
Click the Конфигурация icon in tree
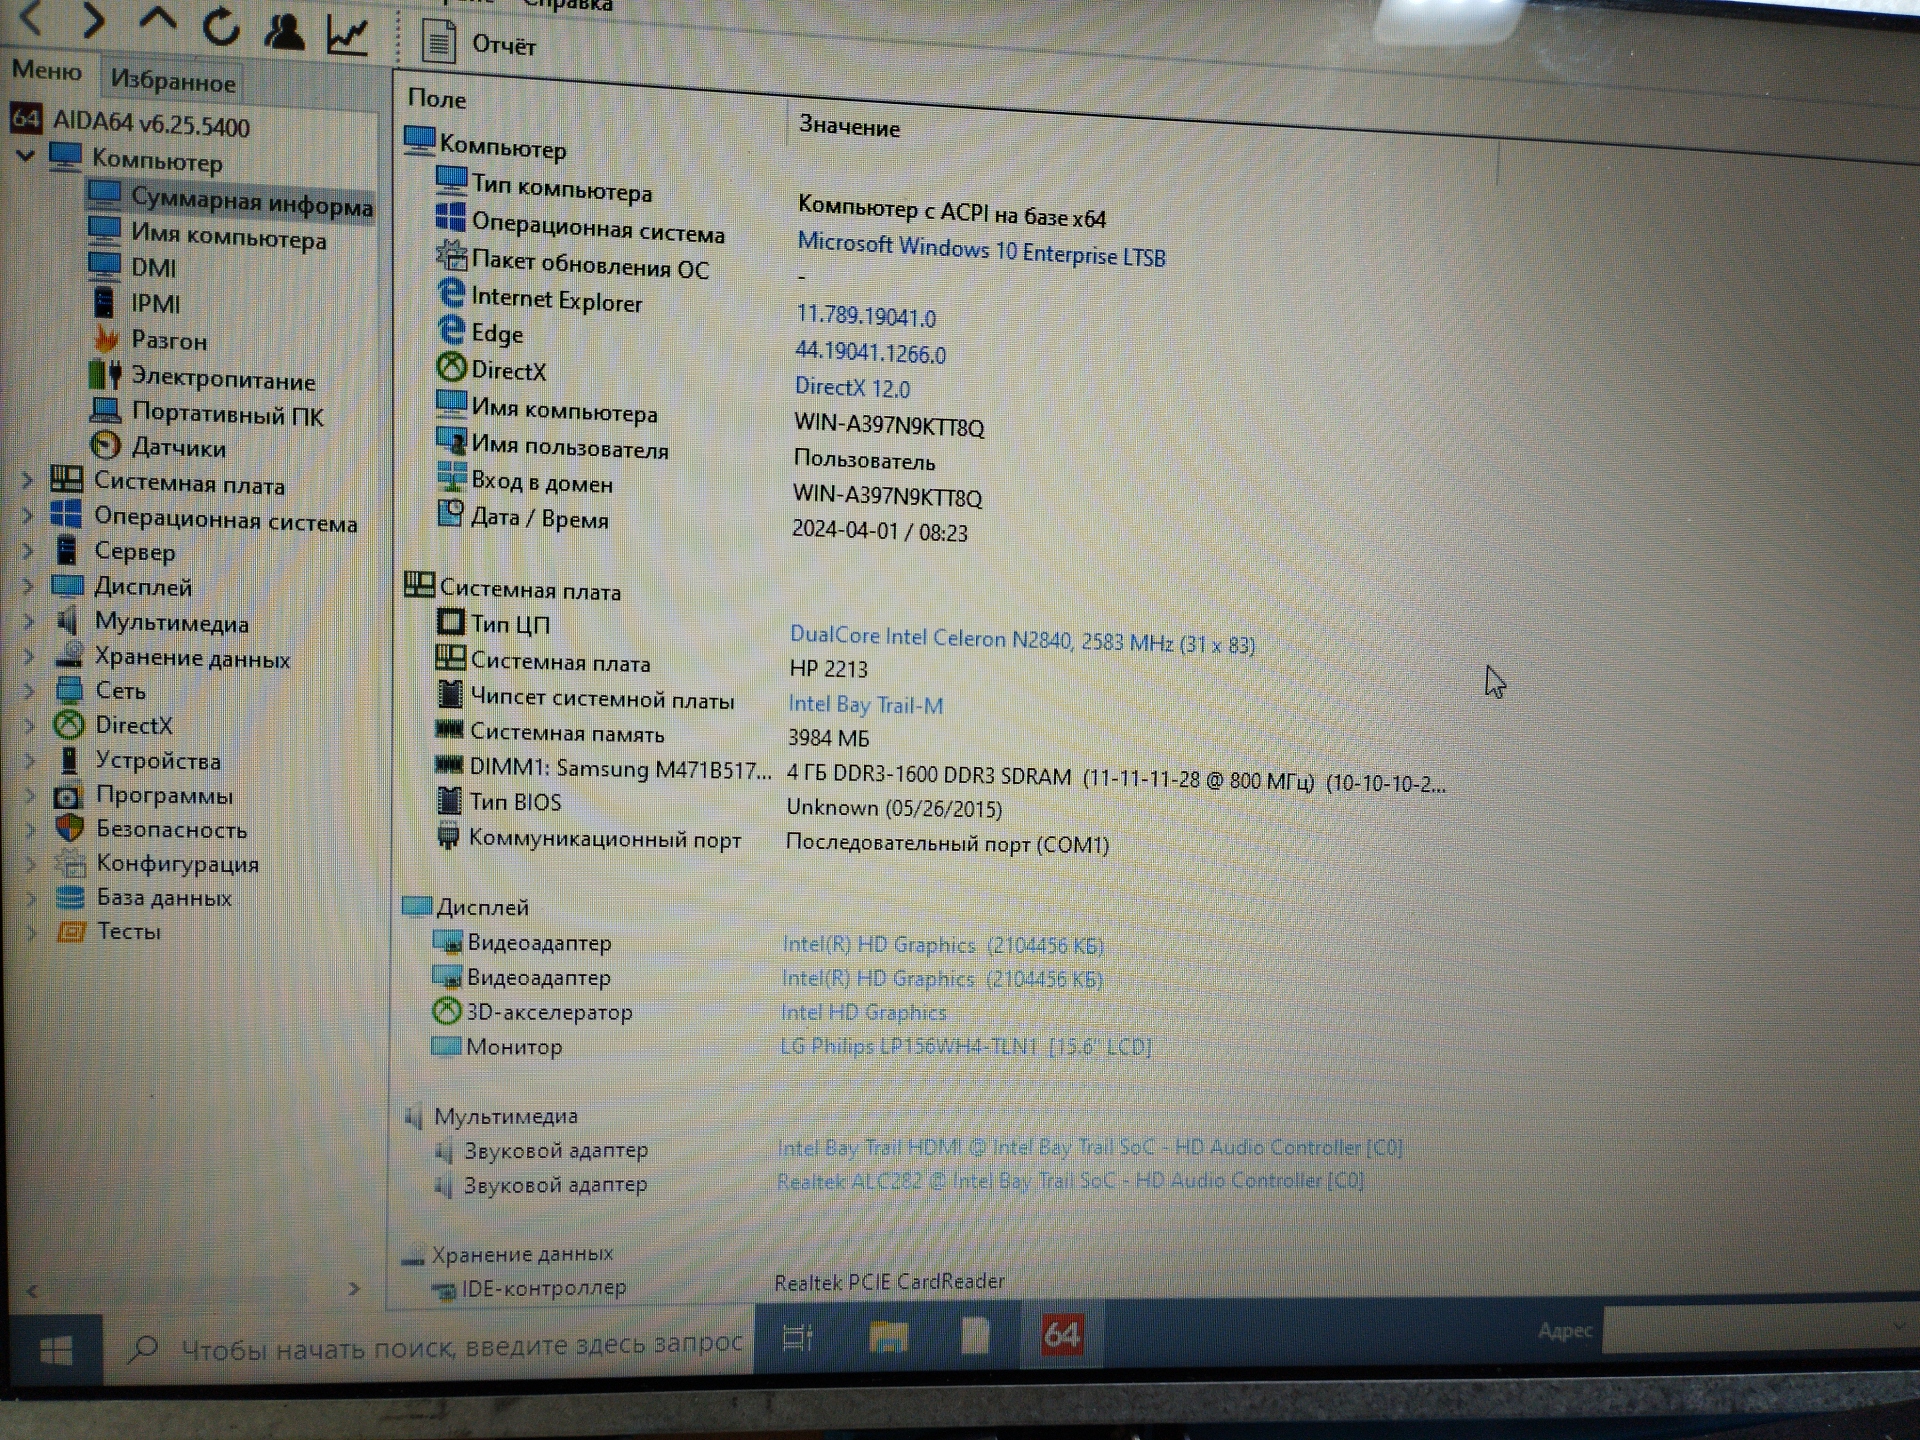(x=70, y=862)
